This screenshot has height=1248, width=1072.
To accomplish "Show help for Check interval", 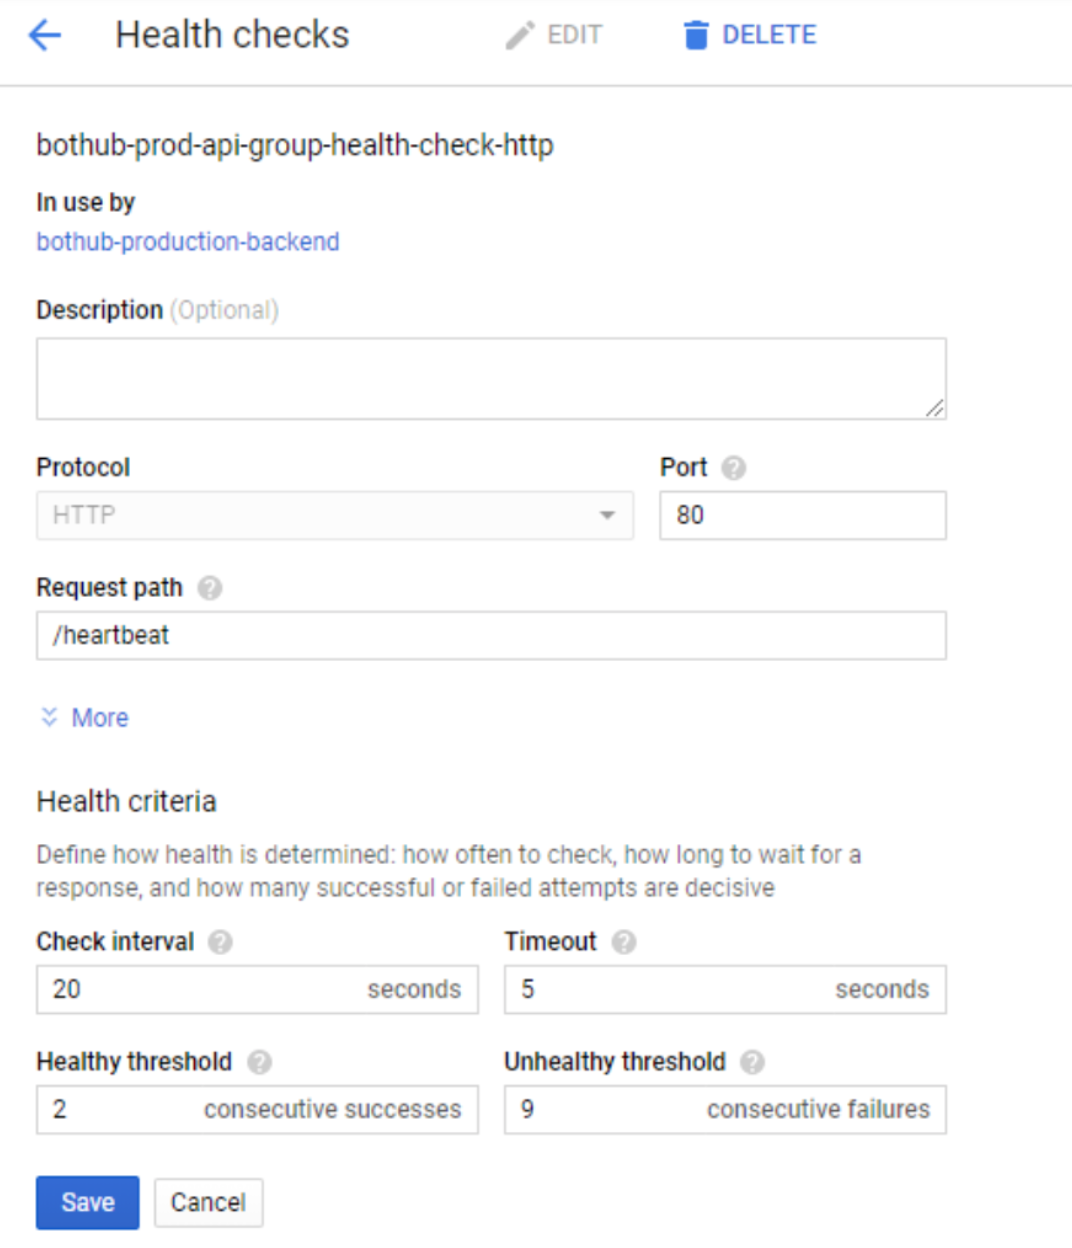I will coord(220,942).
